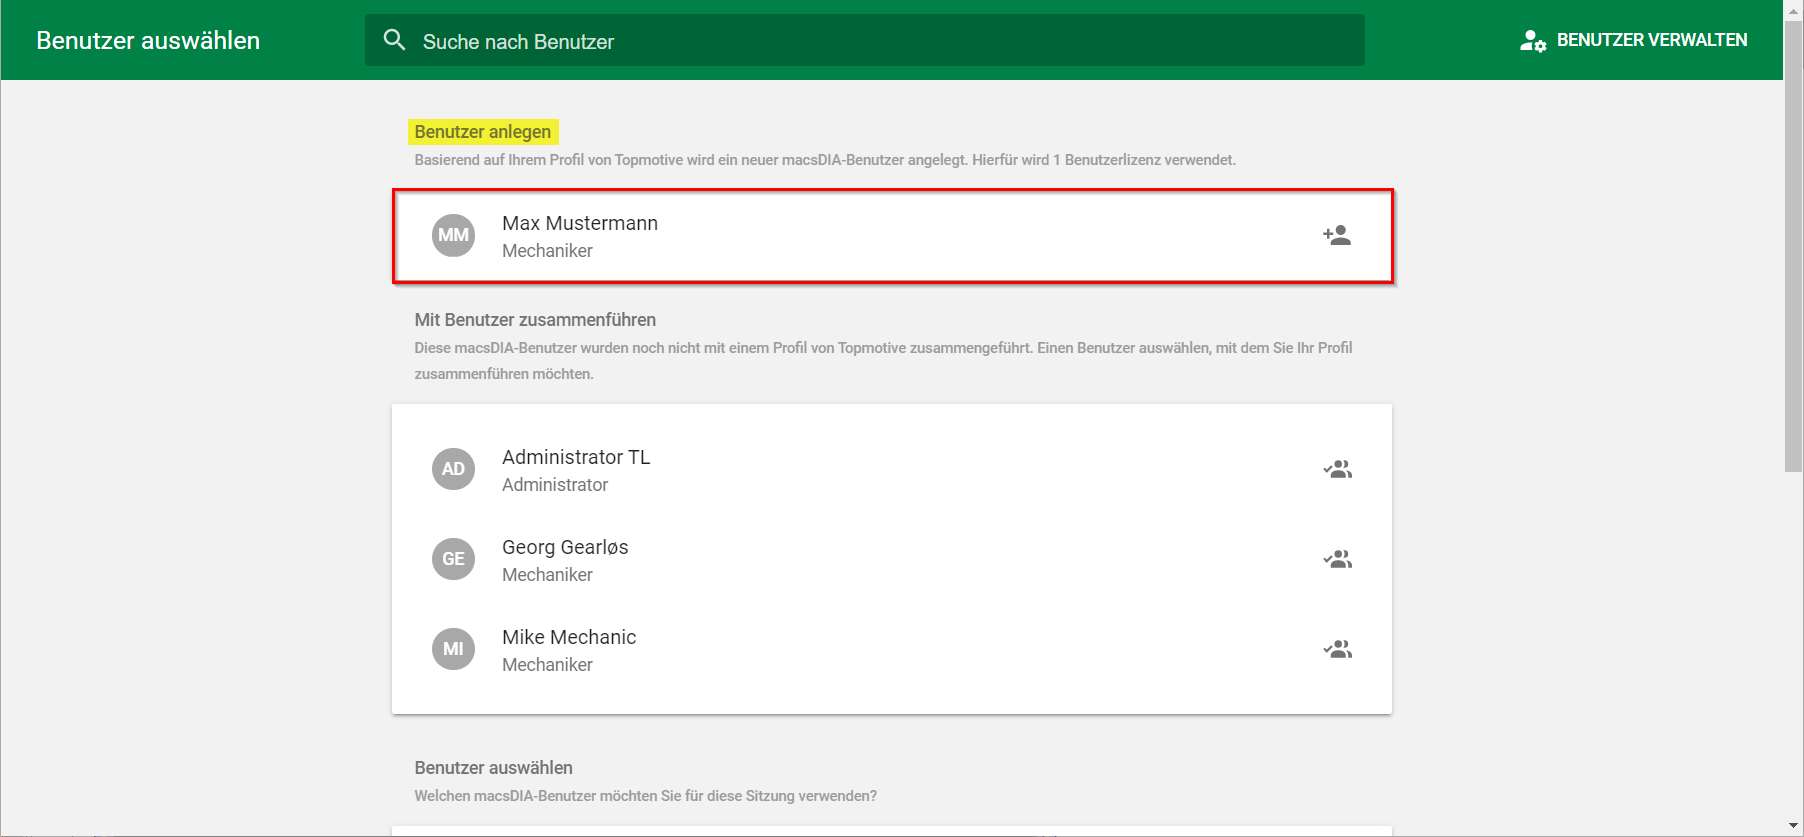Click the search magnifier icon
Screen dimensions: 1804x837
coord(394,40)
